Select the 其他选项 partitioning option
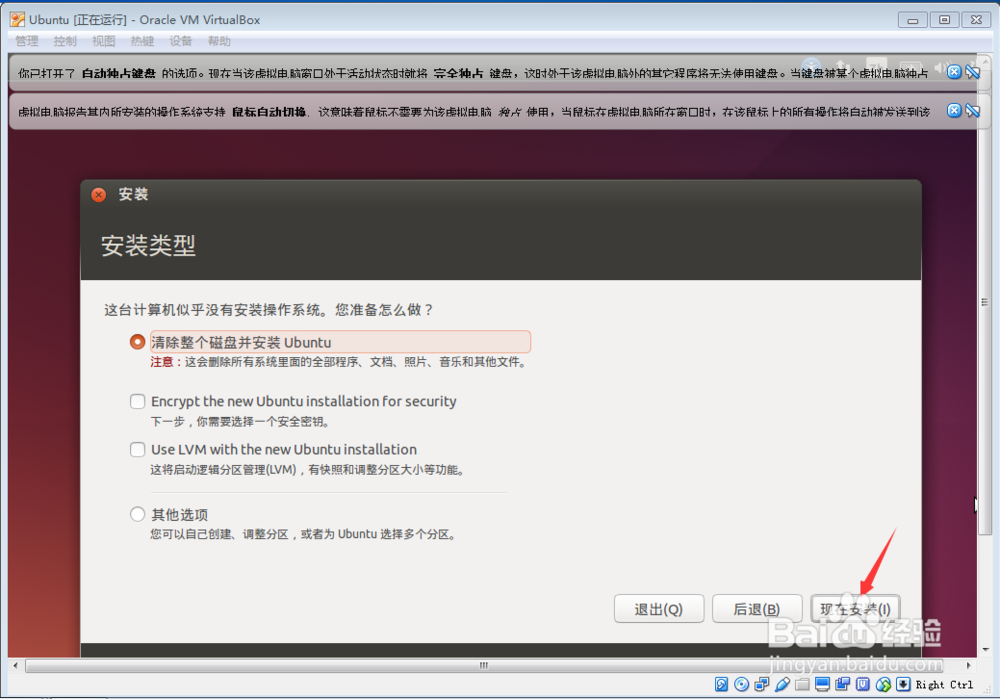 (137, 514)
